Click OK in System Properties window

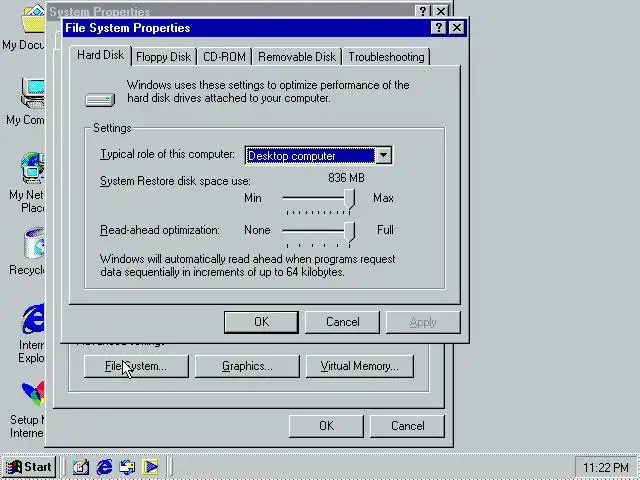point(326,426)
